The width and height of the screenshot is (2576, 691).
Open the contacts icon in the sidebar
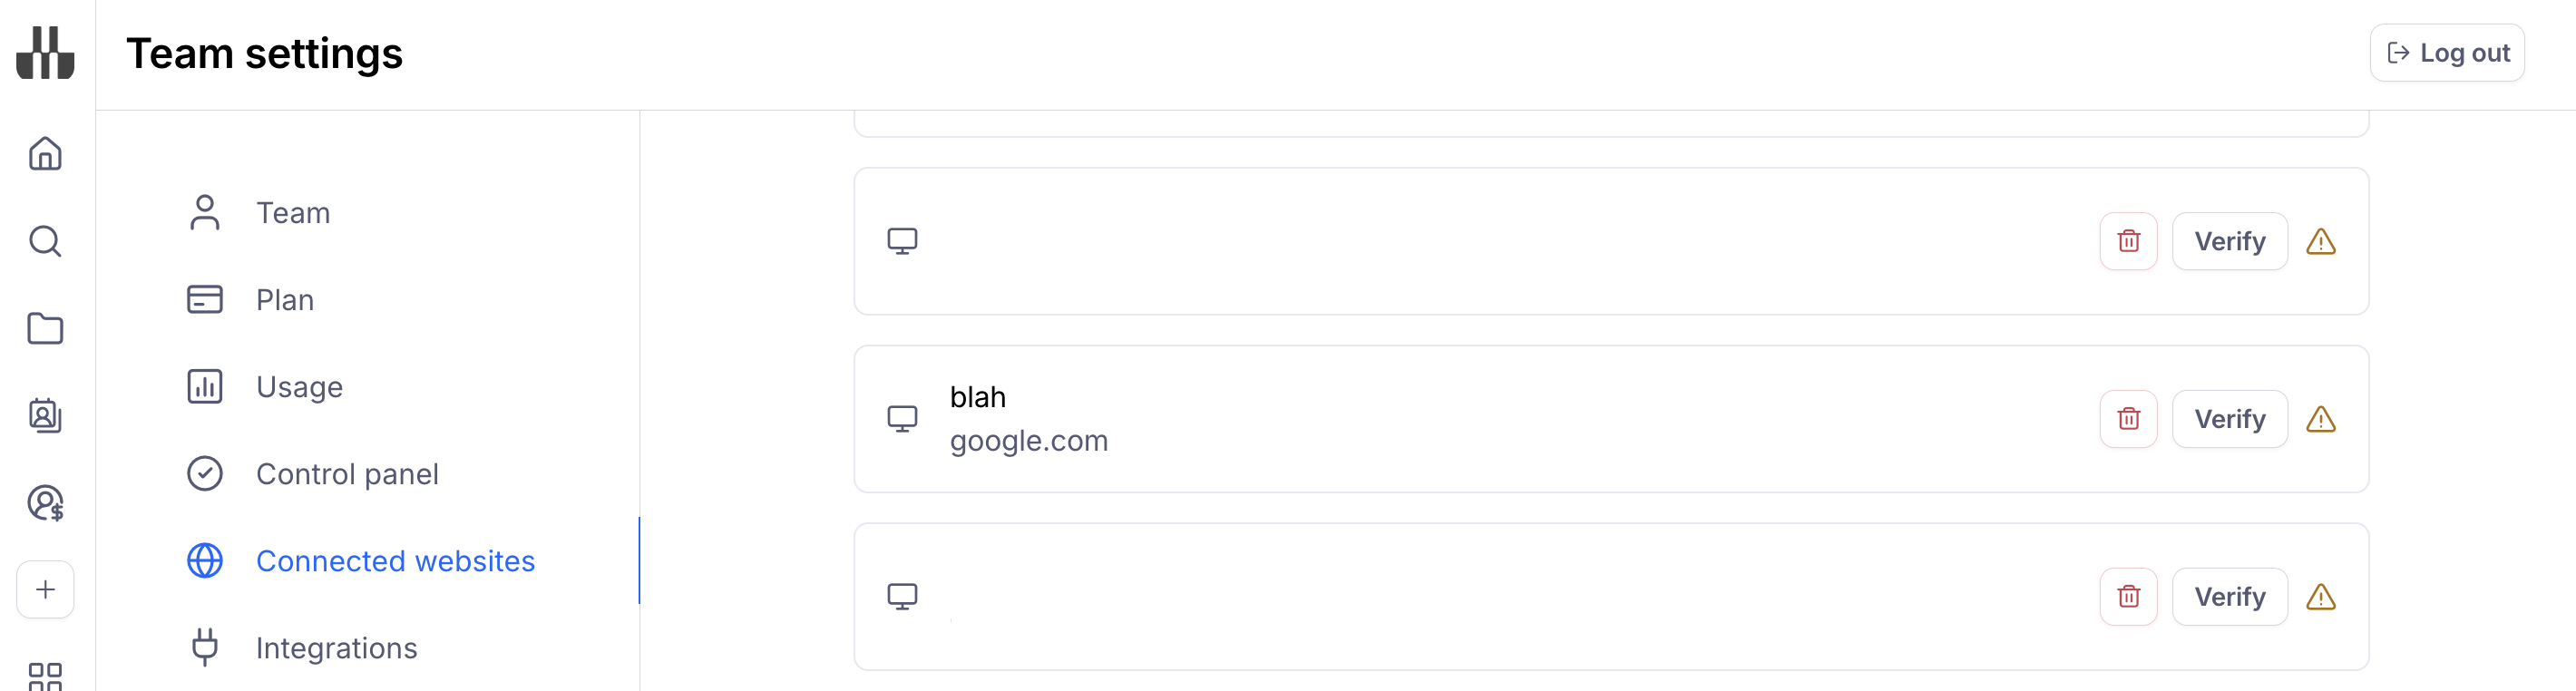coord(45,415)
